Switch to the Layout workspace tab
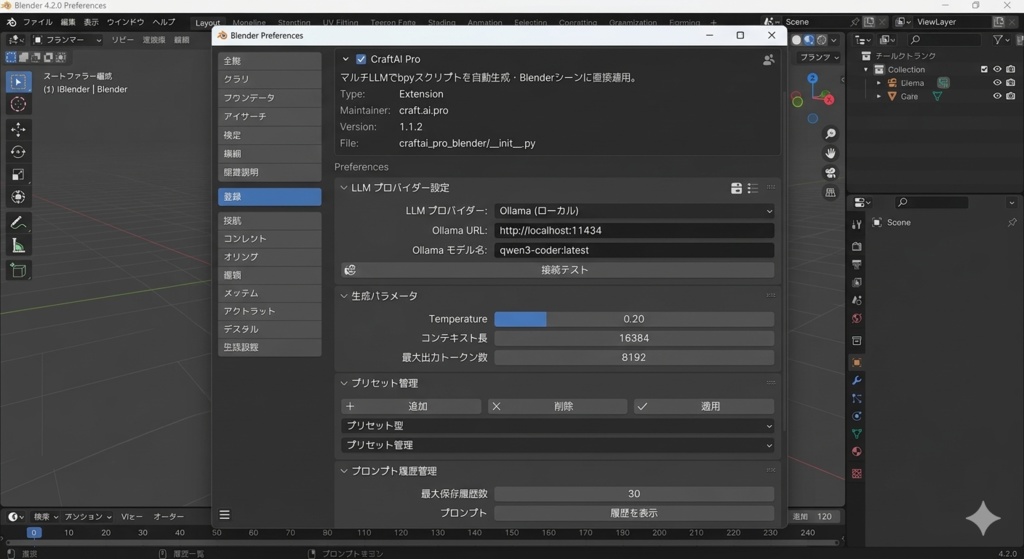Screen dimensions: 1024x559 click(207, 23)
